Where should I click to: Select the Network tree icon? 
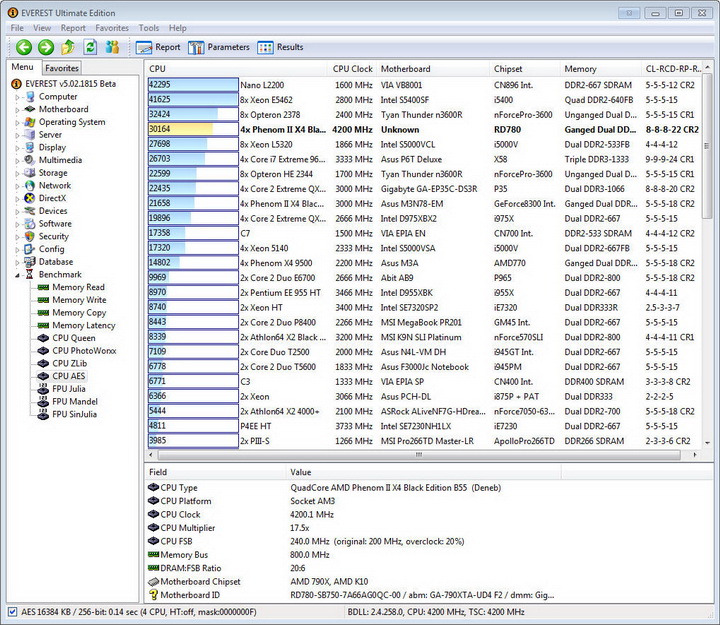[30, 186]
